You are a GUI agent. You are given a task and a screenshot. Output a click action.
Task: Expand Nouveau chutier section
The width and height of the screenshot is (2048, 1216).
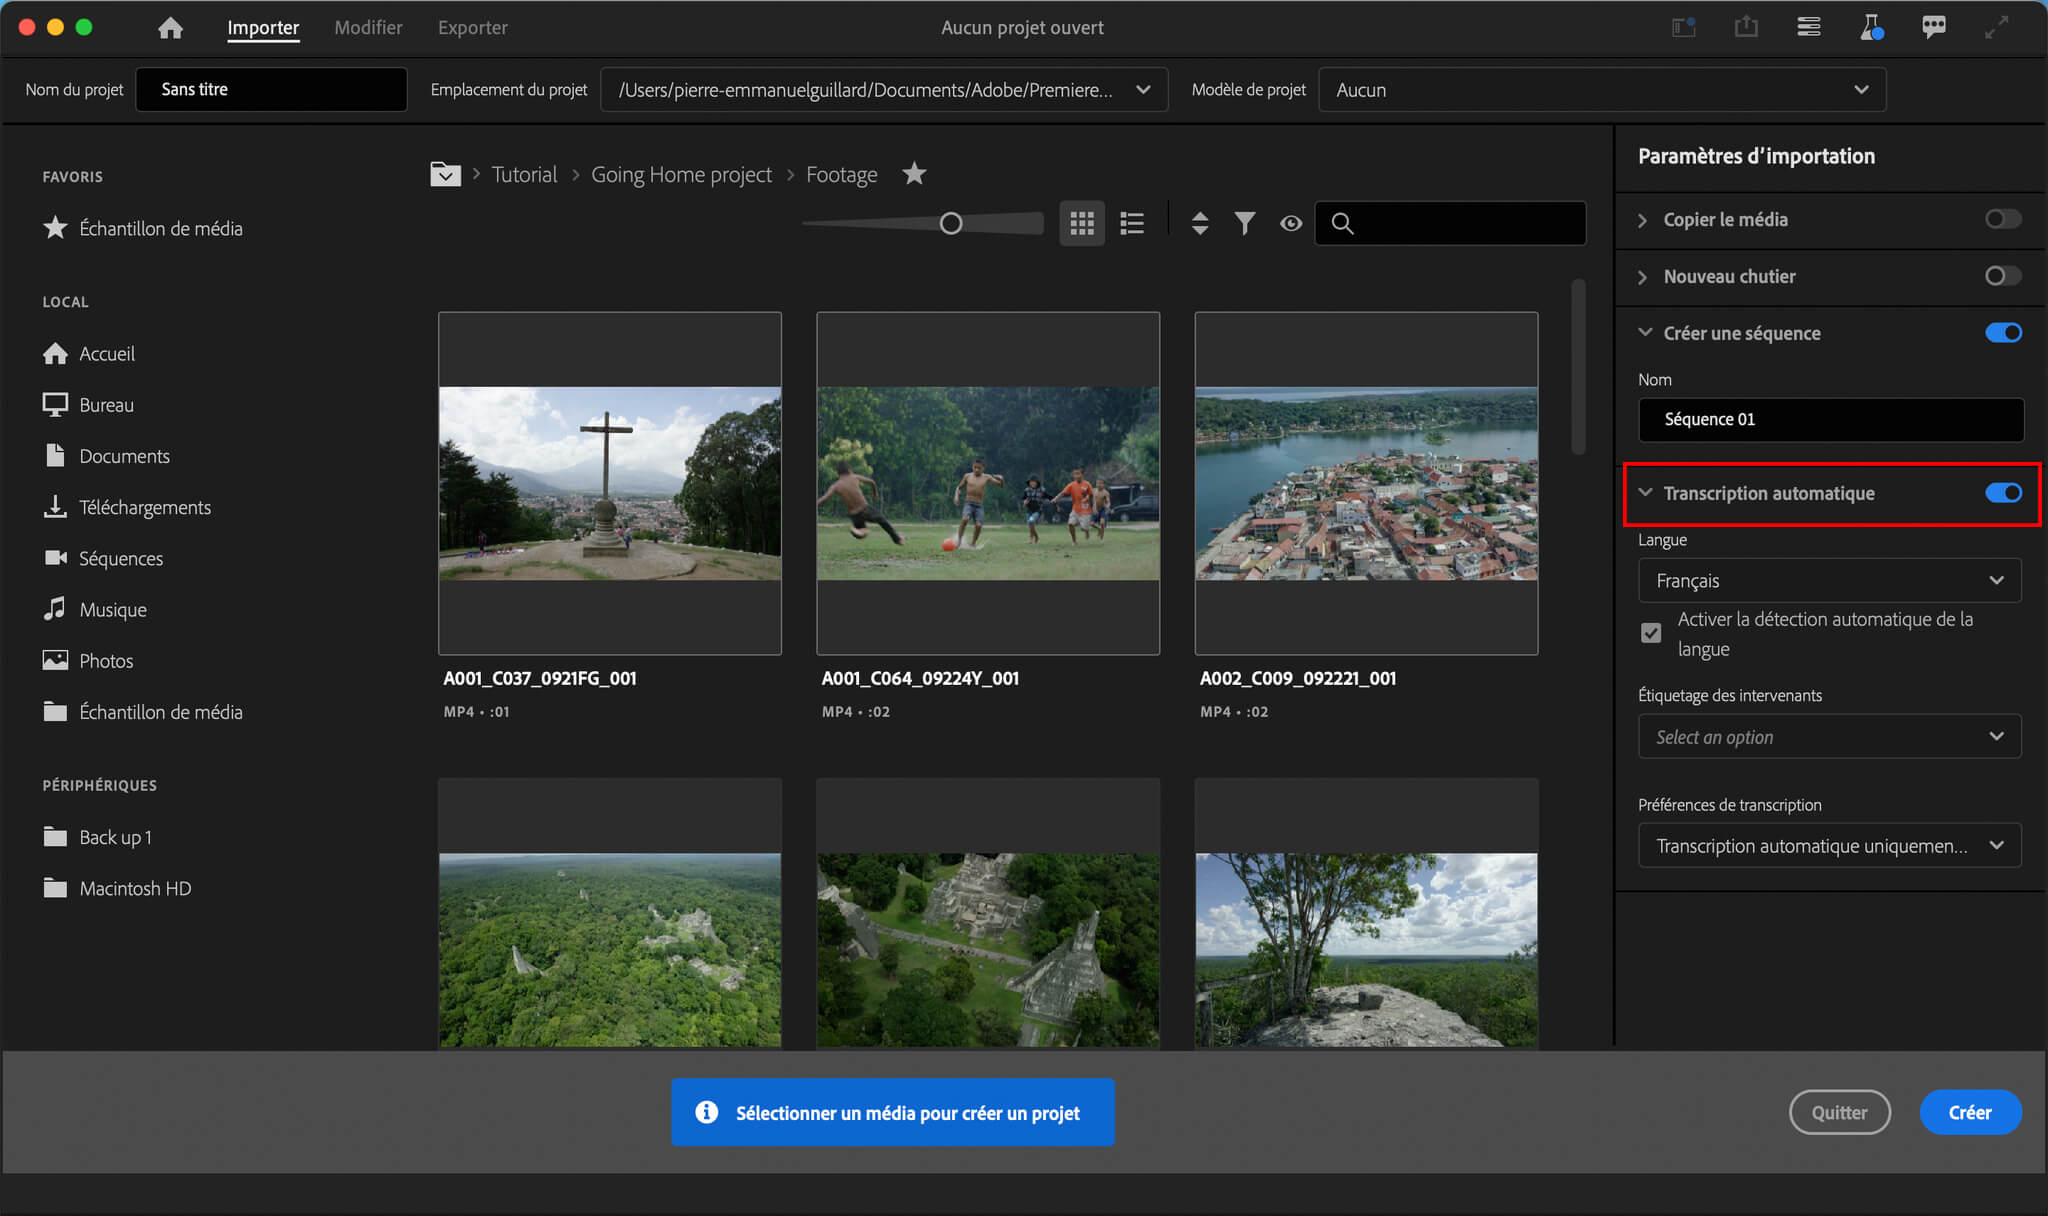[x=1642, y=277]
